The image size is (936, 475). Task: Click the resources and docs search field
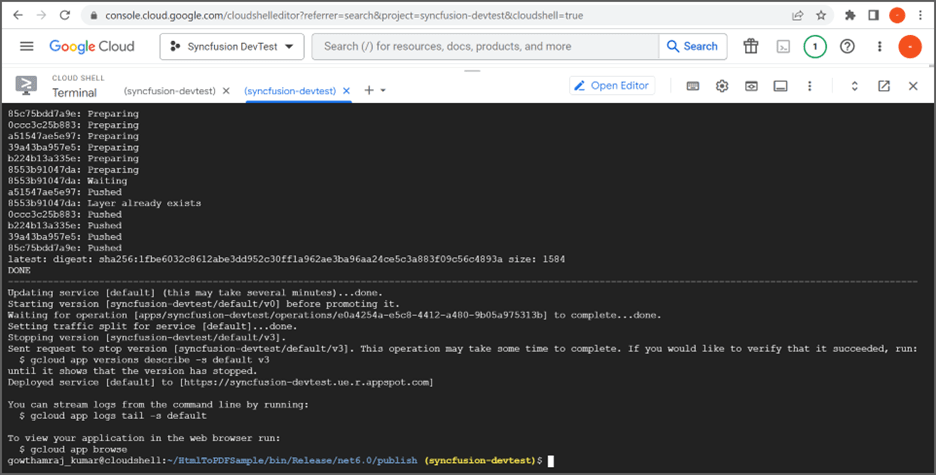click(x=485, y=47)
